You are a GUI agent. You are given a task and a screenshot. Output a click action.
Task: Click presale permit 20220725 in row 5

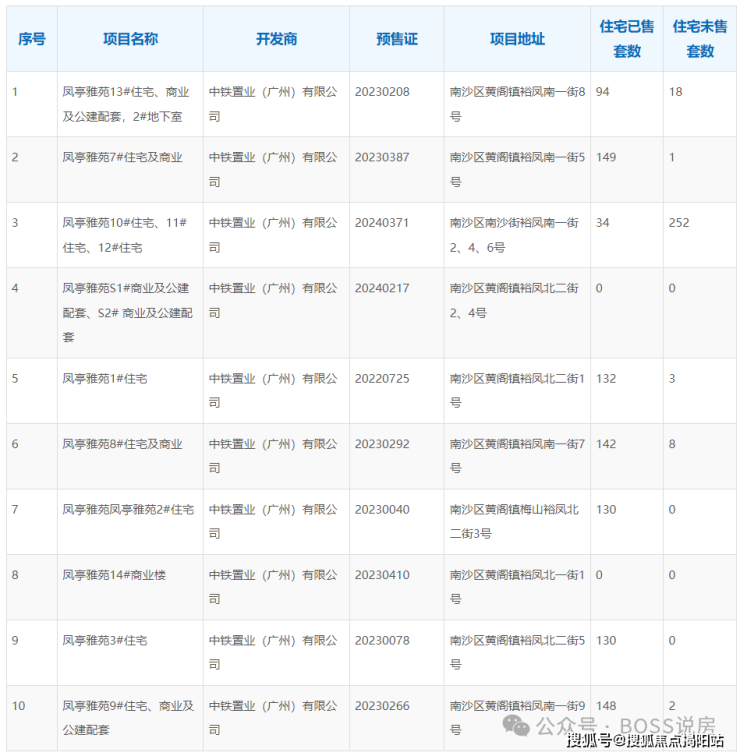(382, 378)
